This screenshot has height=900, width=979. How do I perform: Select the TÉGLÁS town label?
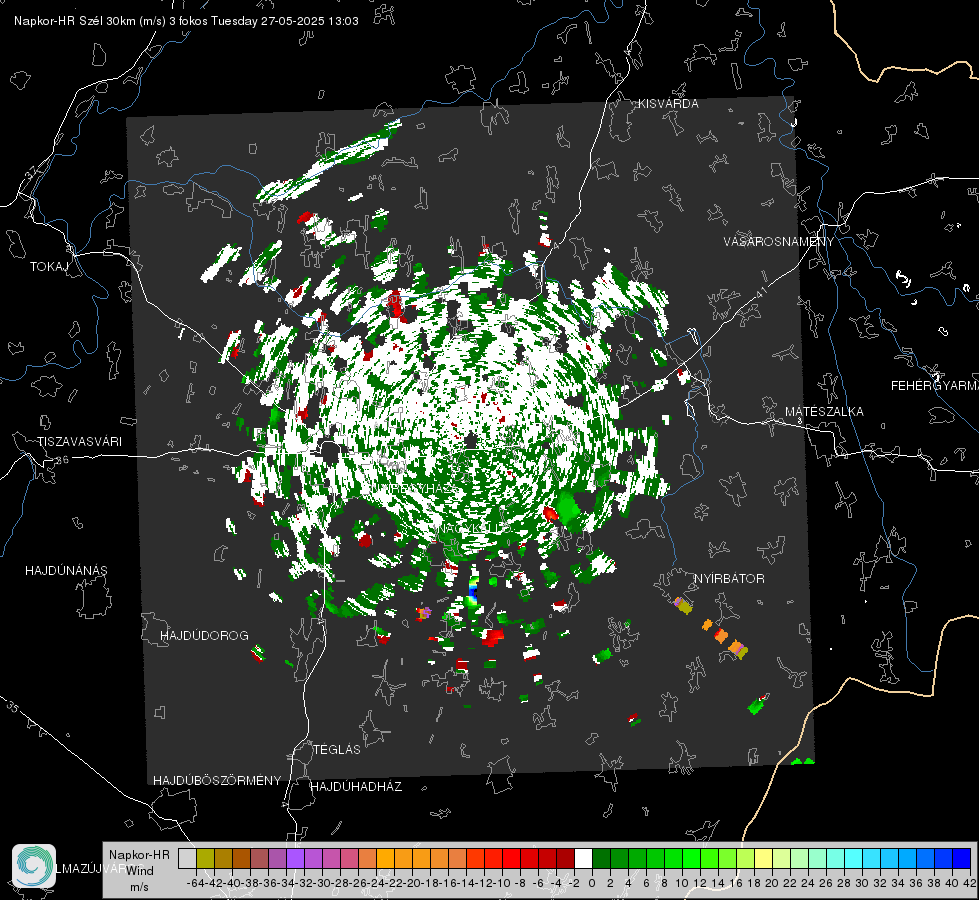coord(337,749)
